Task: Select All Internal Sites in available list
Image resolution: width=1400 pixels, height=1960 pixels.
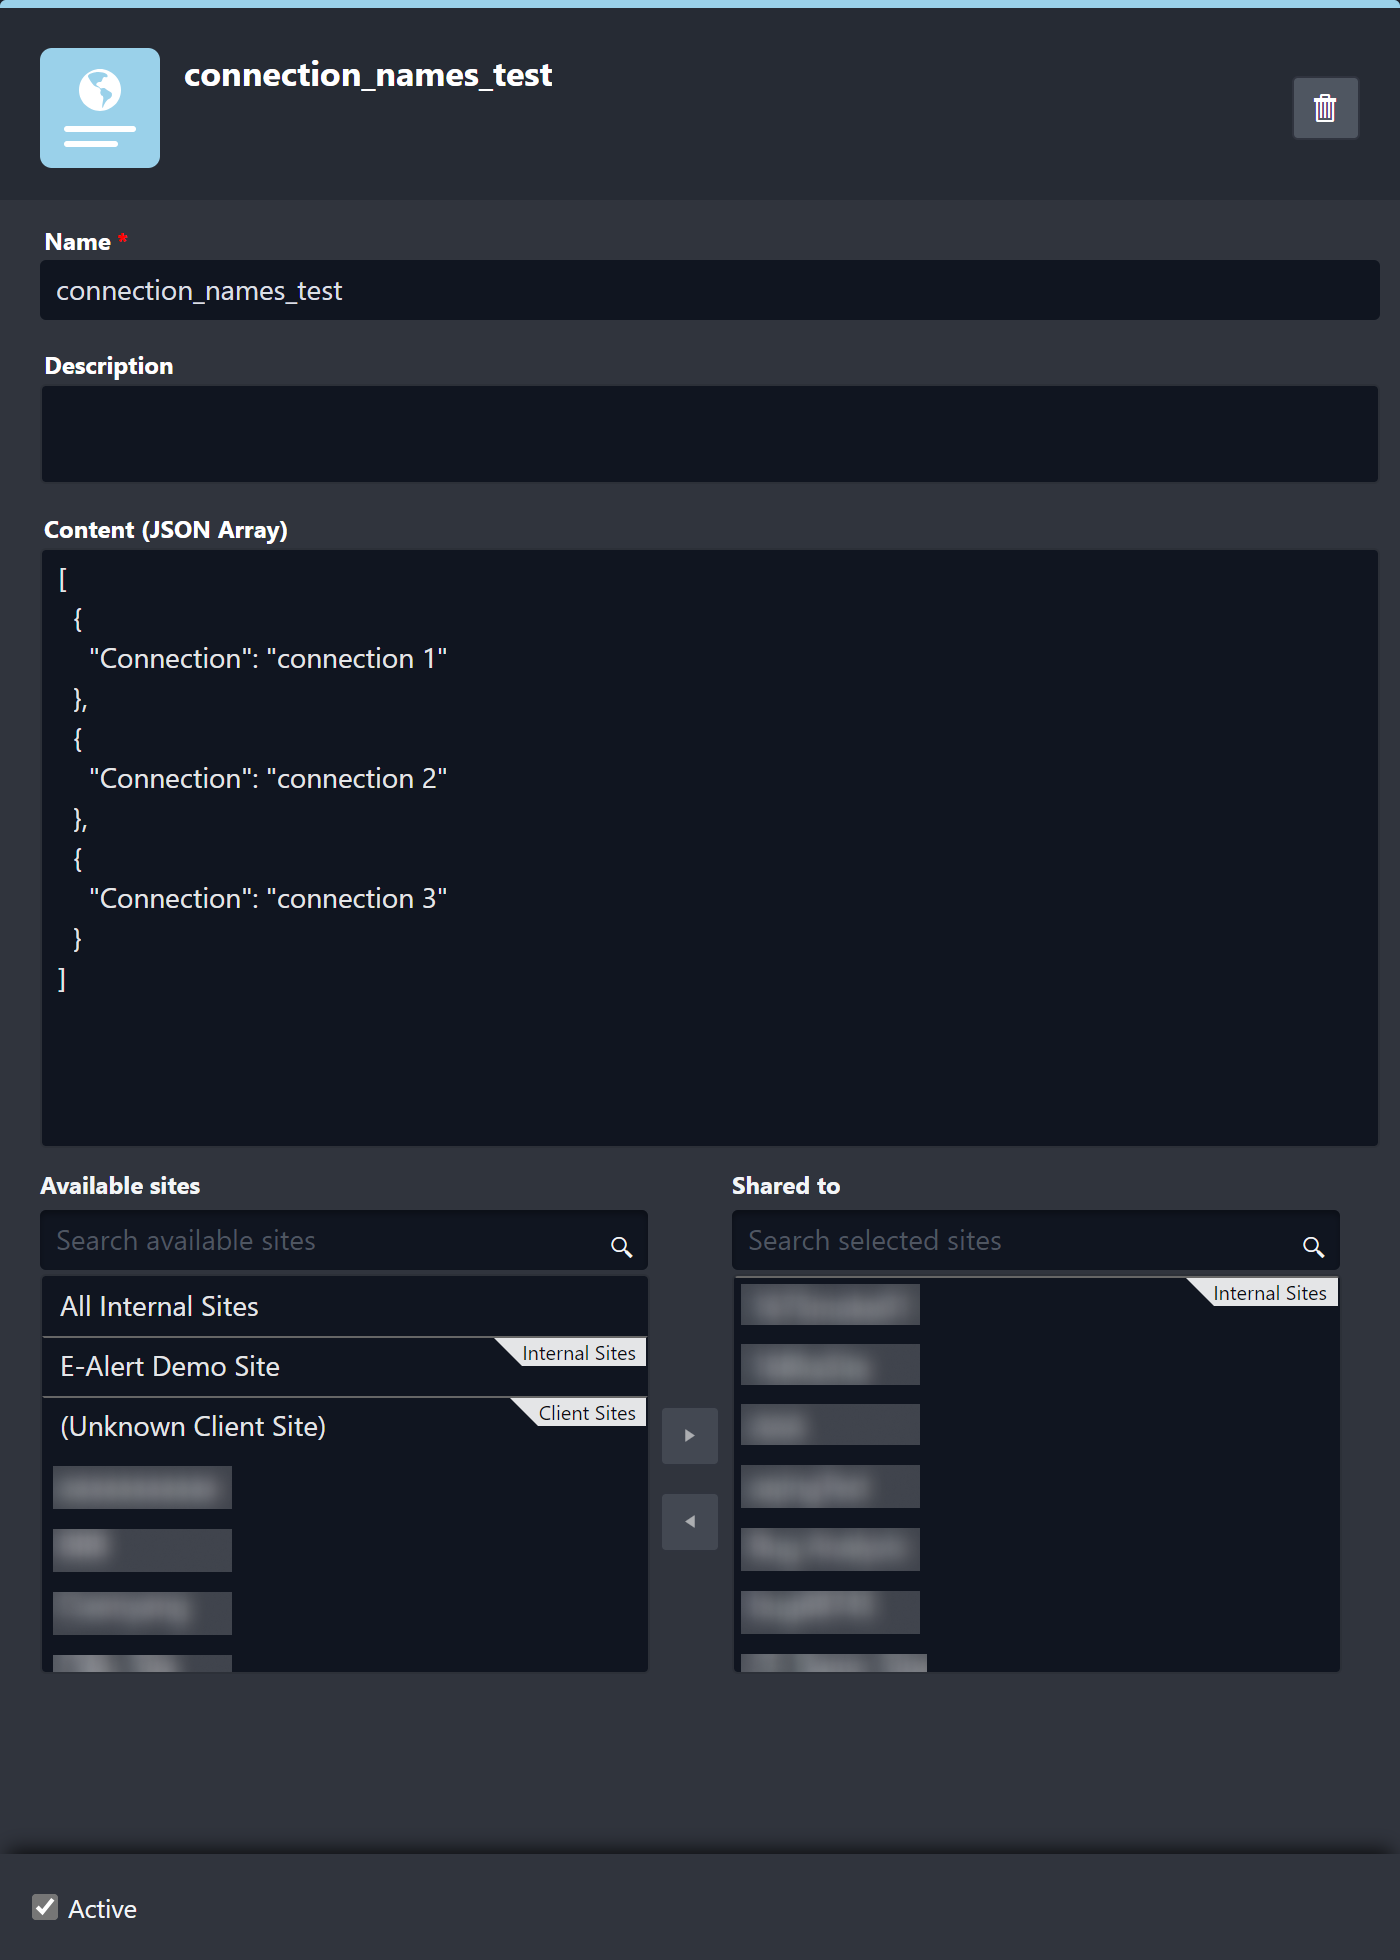Action: tap(160, 1306)
